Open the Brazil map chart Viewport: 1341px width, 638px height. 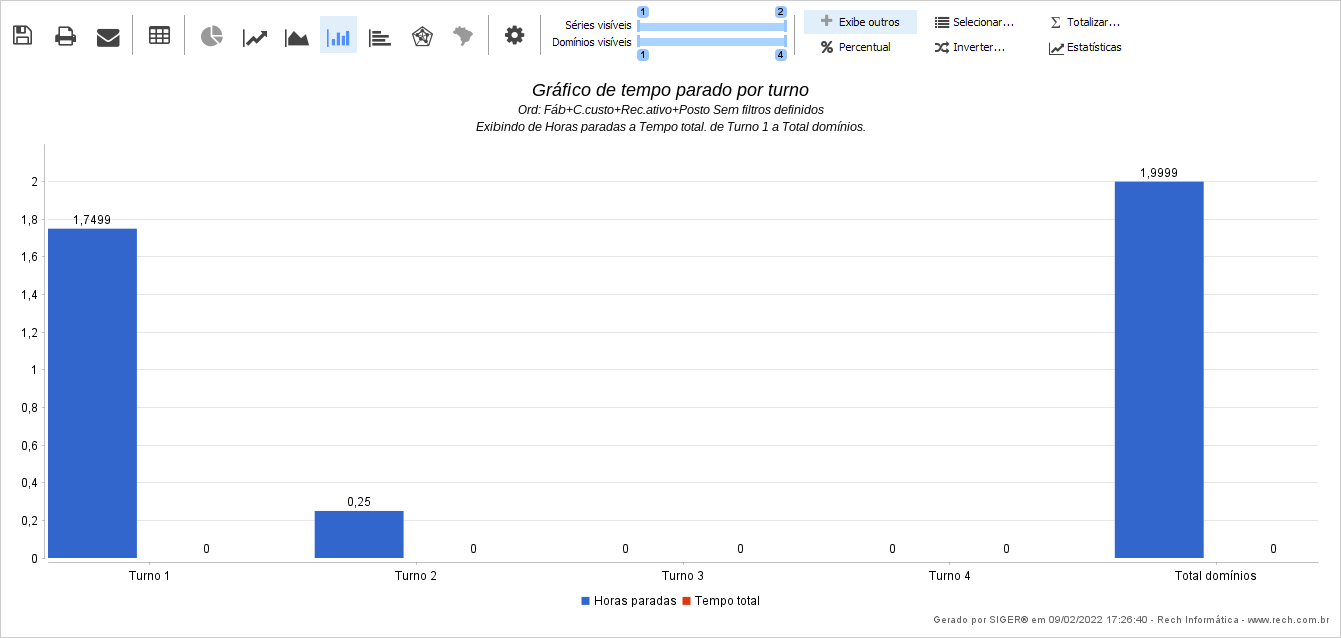pos(462,36)
